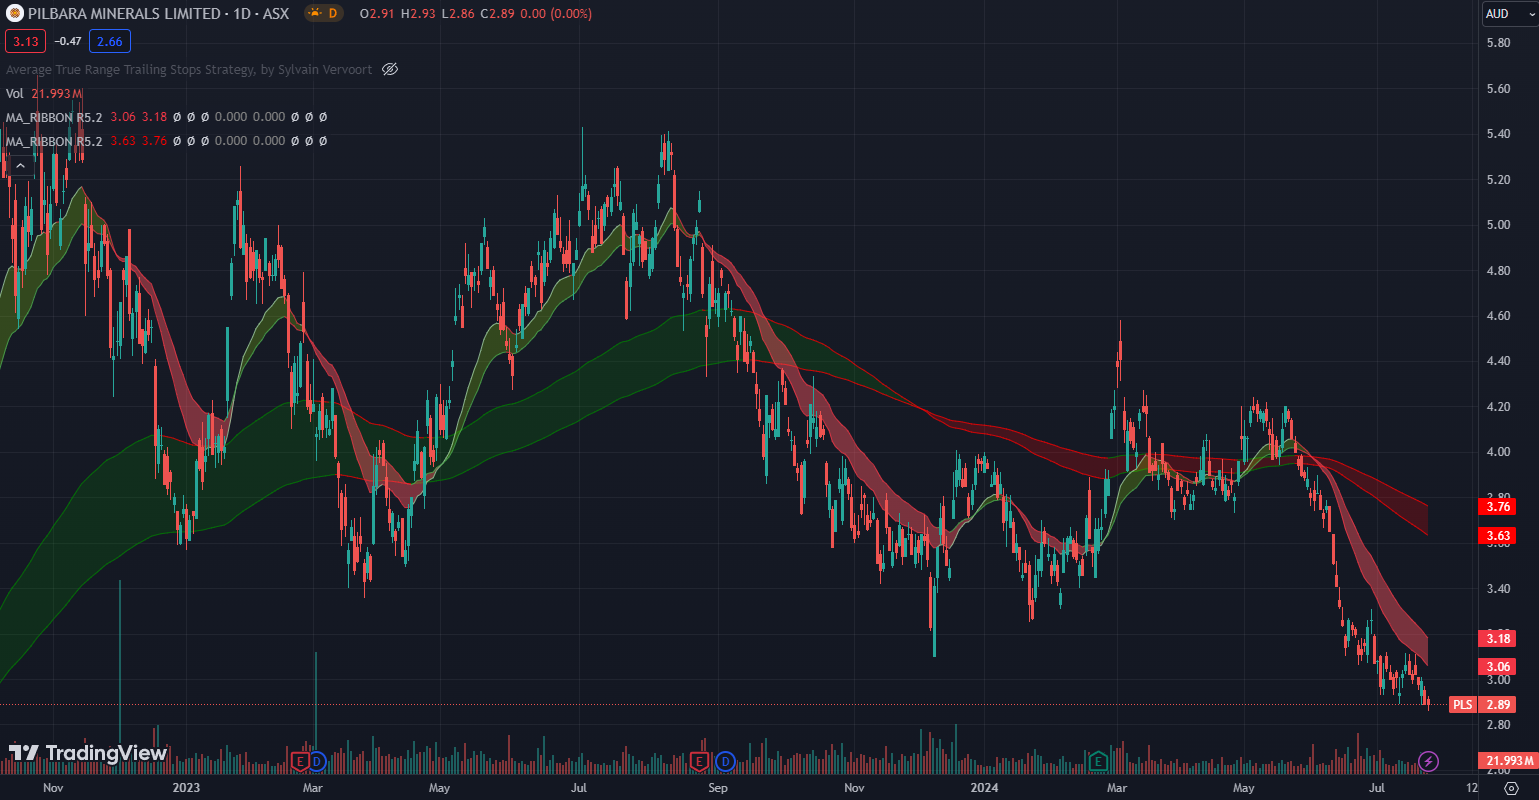Click the Pilbara Minerals symbol logo icon
Image resolution: width=1539 pixels, height=800 pixels.
(15, 14)
